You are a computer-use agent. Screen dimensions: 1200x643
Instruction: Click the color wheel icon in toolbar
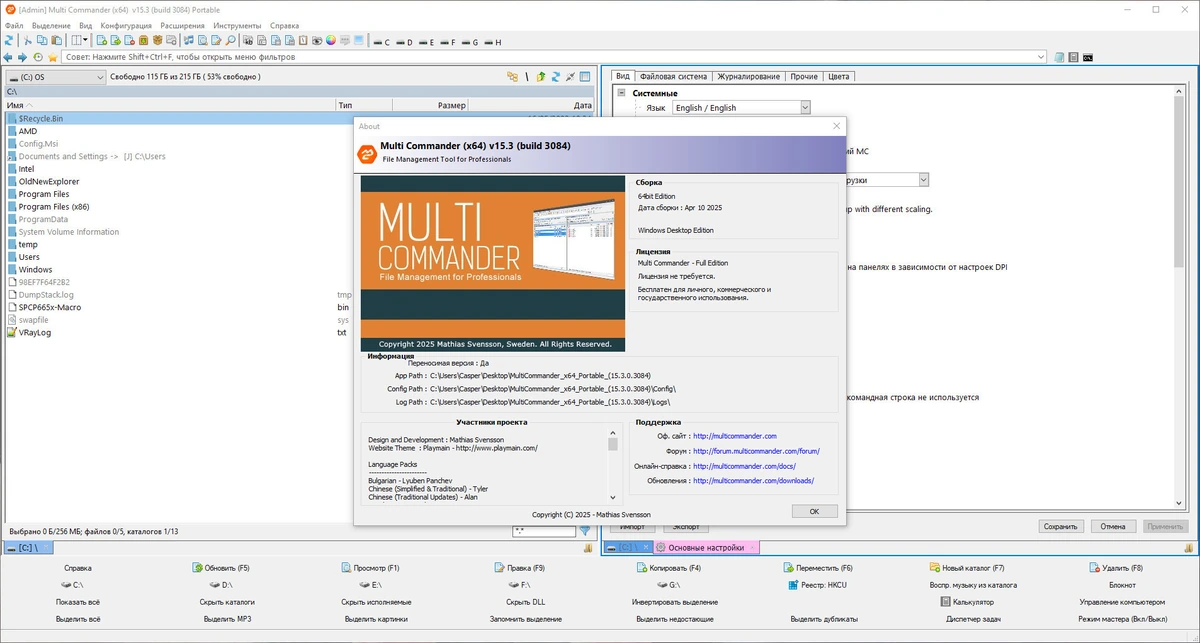coord(330,41)
